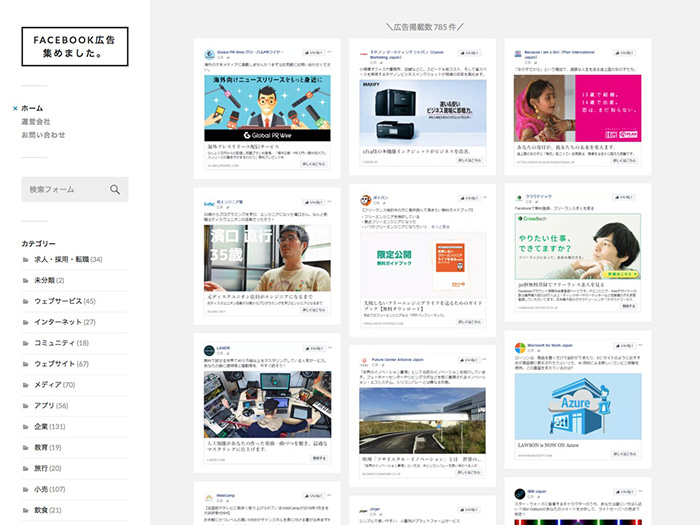The width and height of the screenshot is (700, 525).
Task: Open the お問い合わせ menu item
Action: [x=43, y=135]
